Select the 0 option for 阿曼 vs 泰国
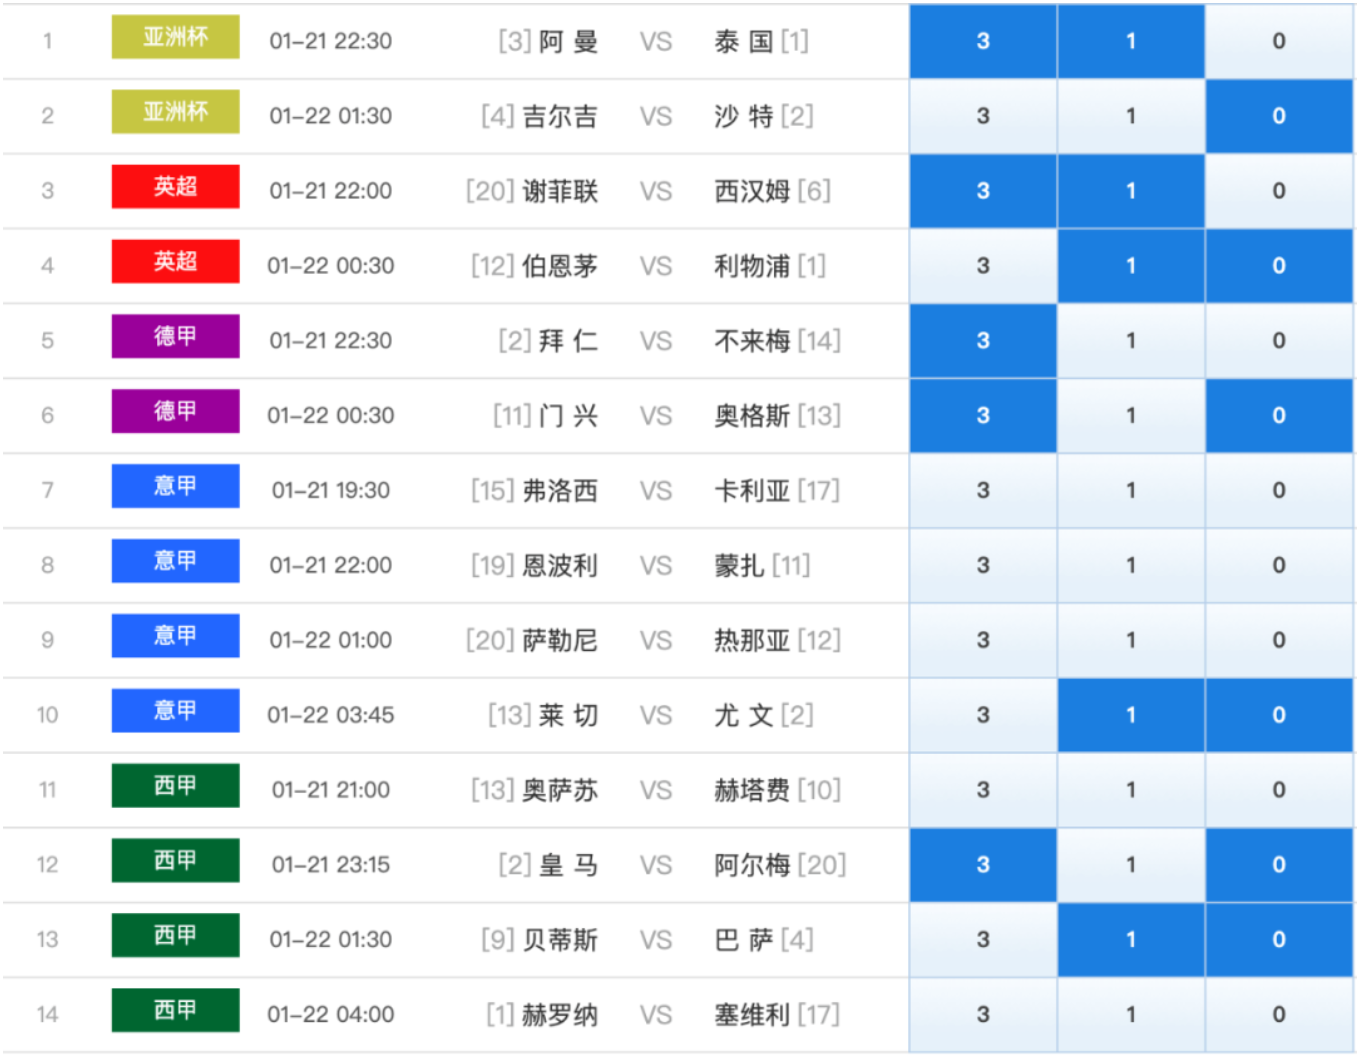Screen dimensions: 1357x1059 1279,41
